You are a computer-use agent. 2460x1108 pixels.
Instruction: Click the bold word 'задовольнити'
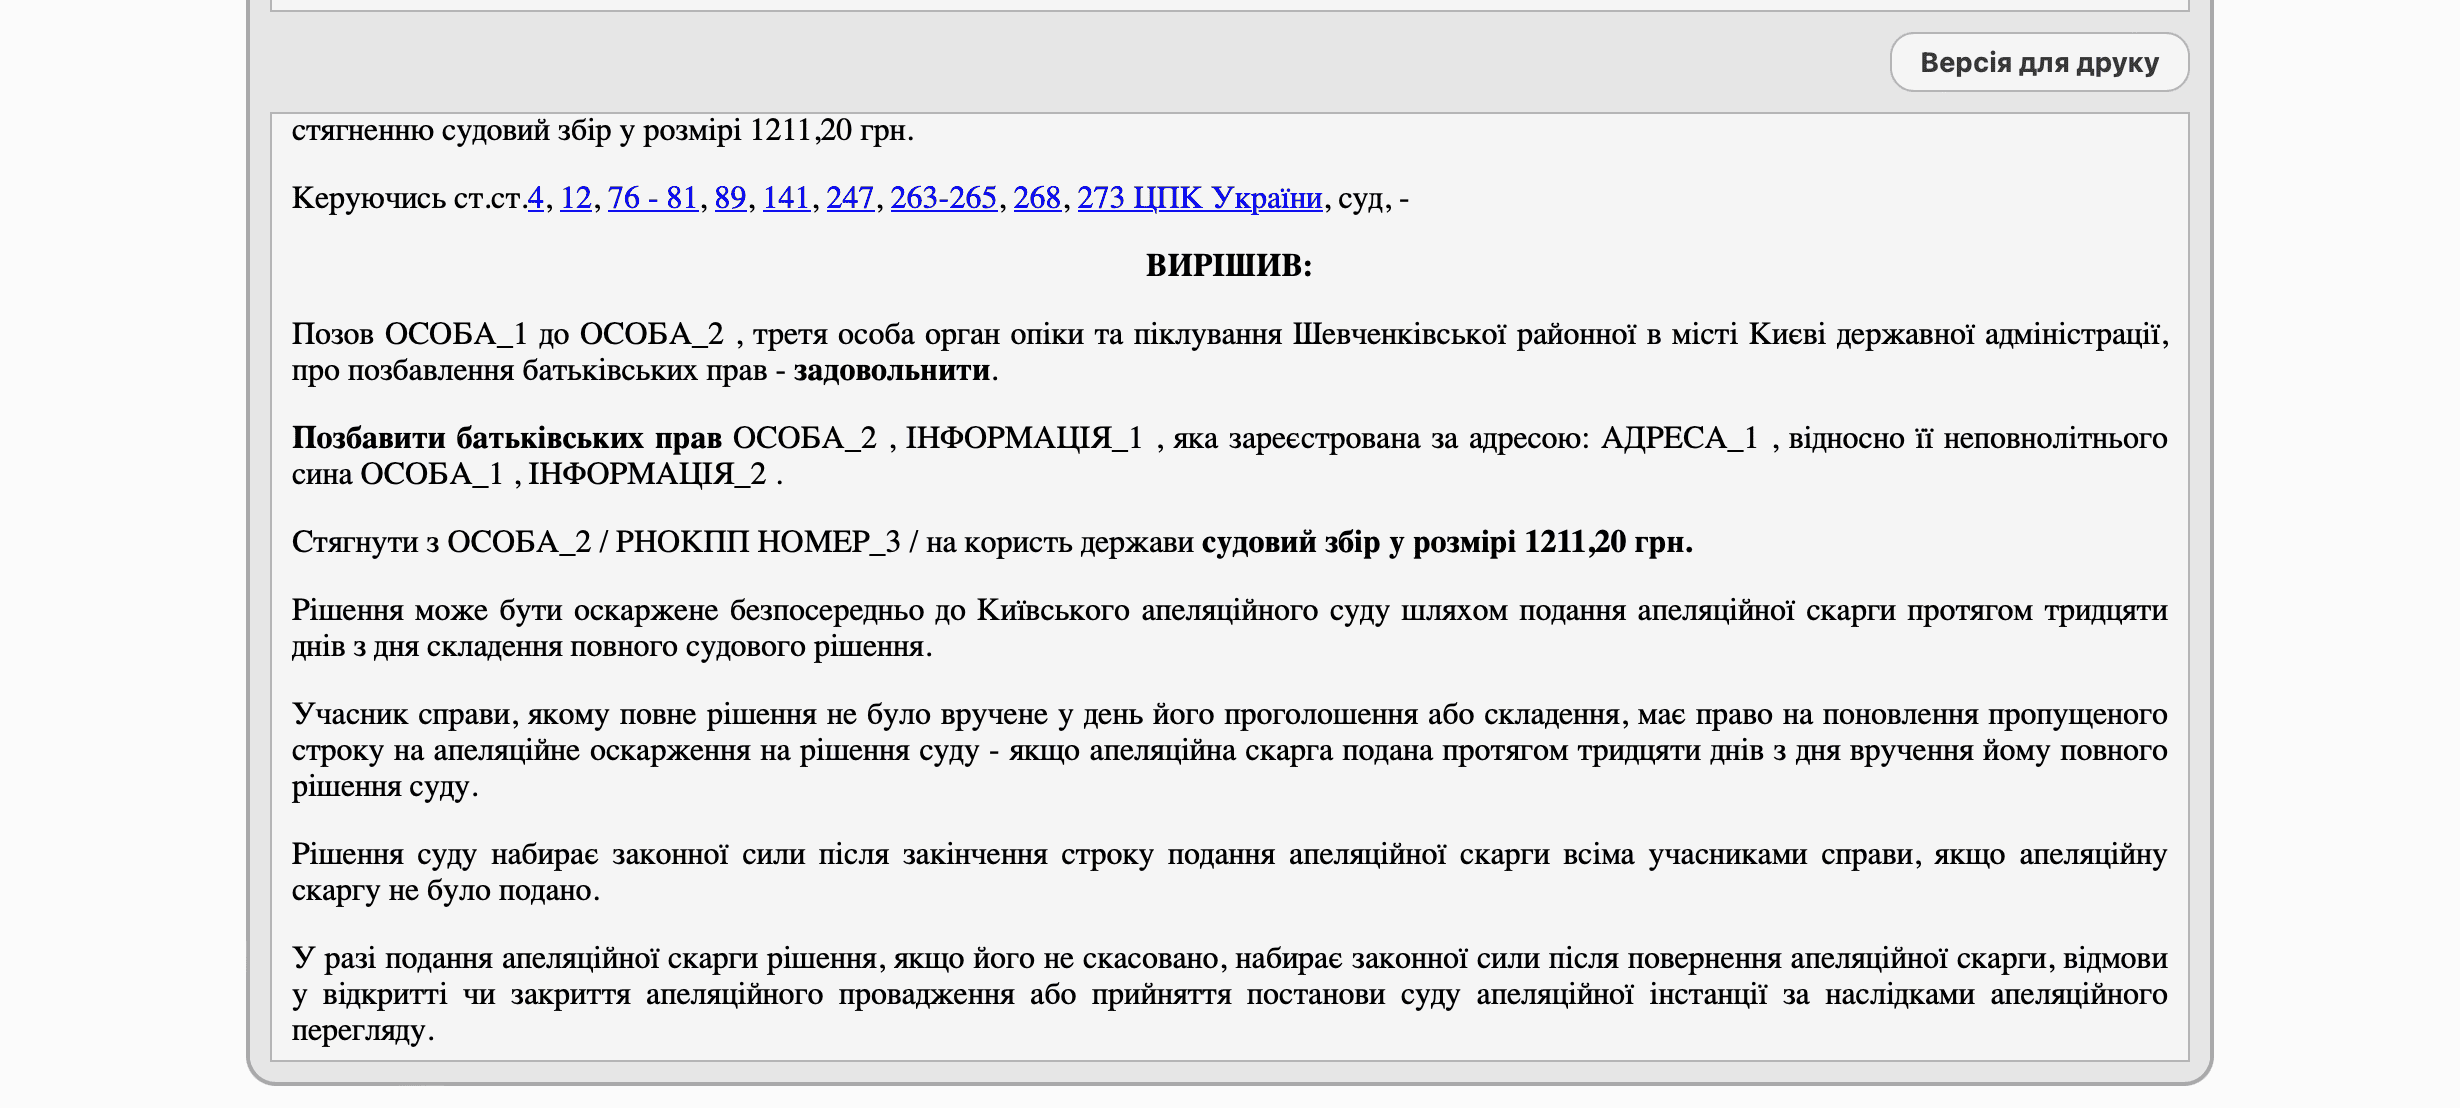[x=892, y=370]
